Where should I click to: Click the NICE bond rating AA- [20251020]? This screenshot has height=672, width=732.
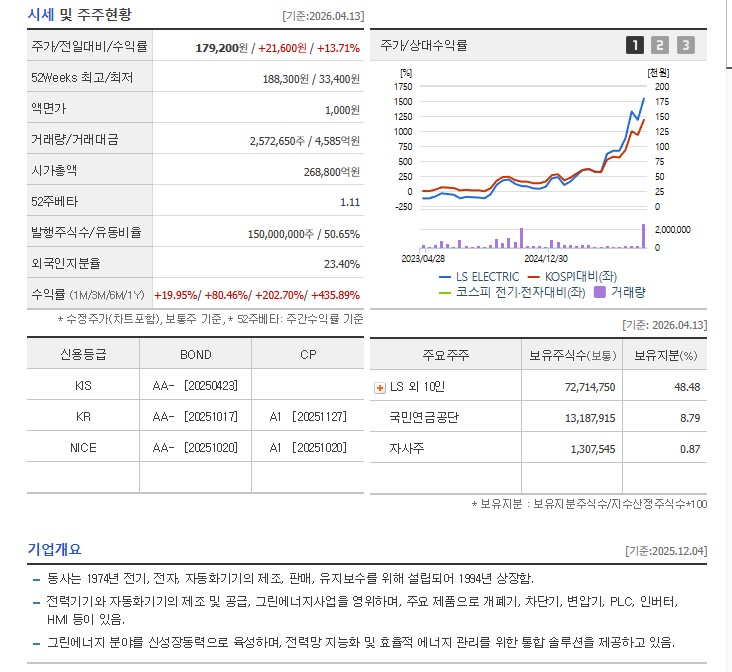pos(195,448)
